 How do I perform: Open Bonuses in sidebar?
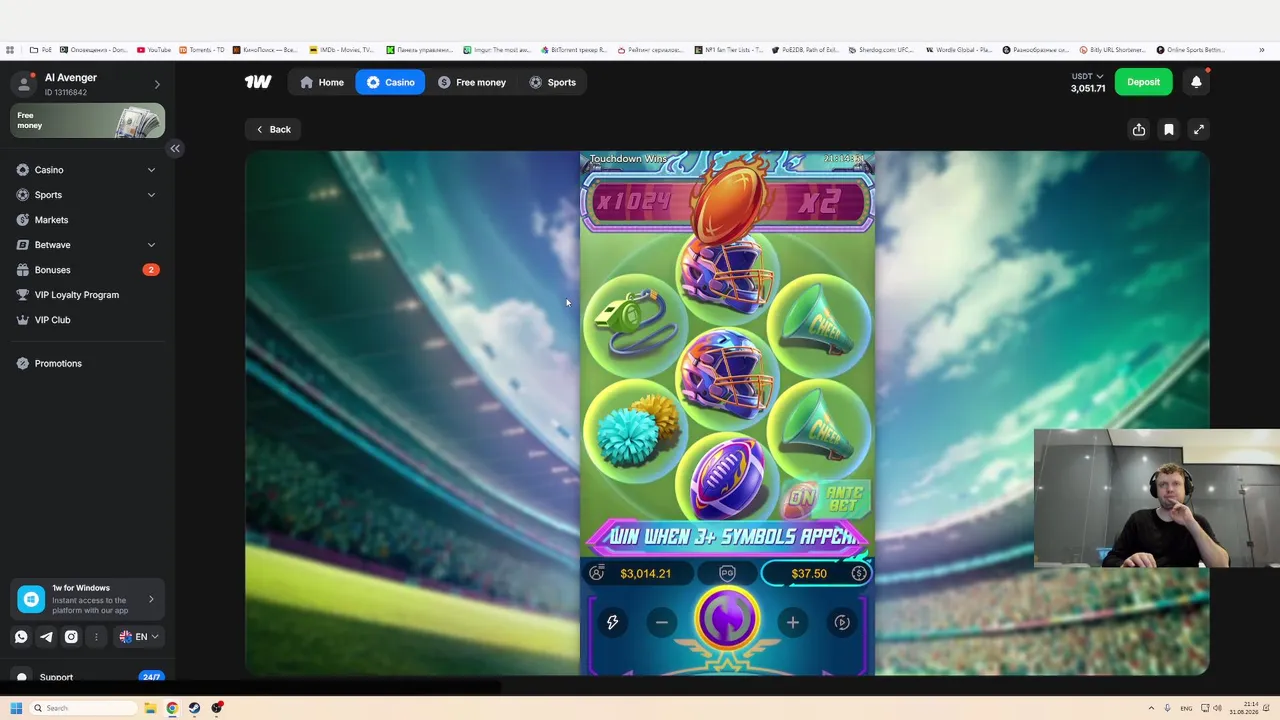tap(87, 270)
